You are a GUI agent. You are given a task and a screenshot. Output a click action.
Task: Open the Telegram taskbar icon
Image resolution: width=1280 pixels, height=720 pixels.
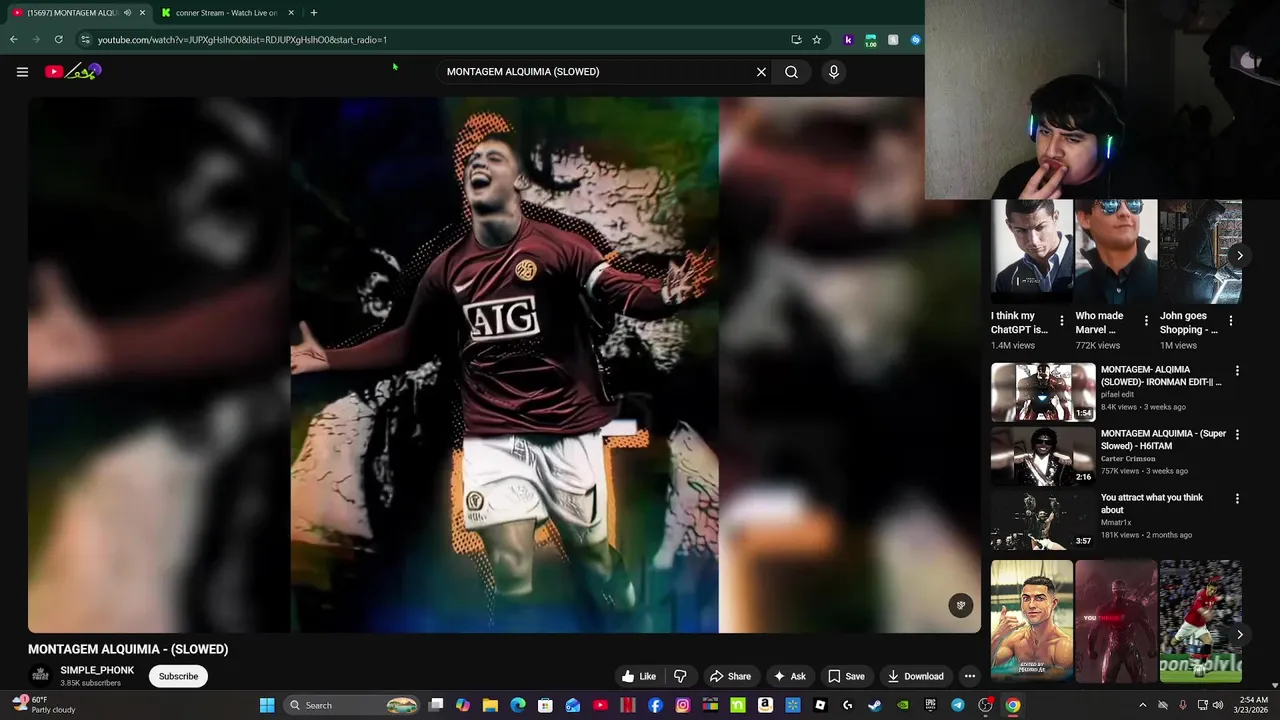click(957, 705)
